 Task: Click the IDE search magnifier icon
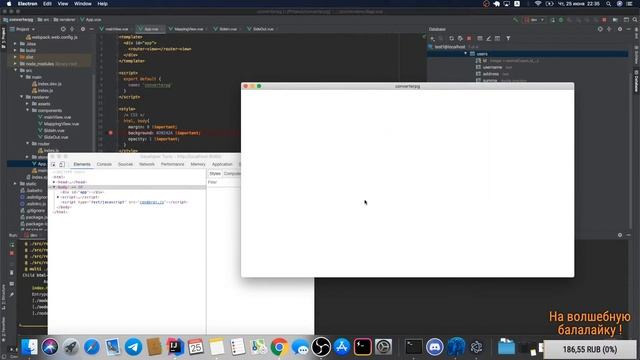coord(635,20)
